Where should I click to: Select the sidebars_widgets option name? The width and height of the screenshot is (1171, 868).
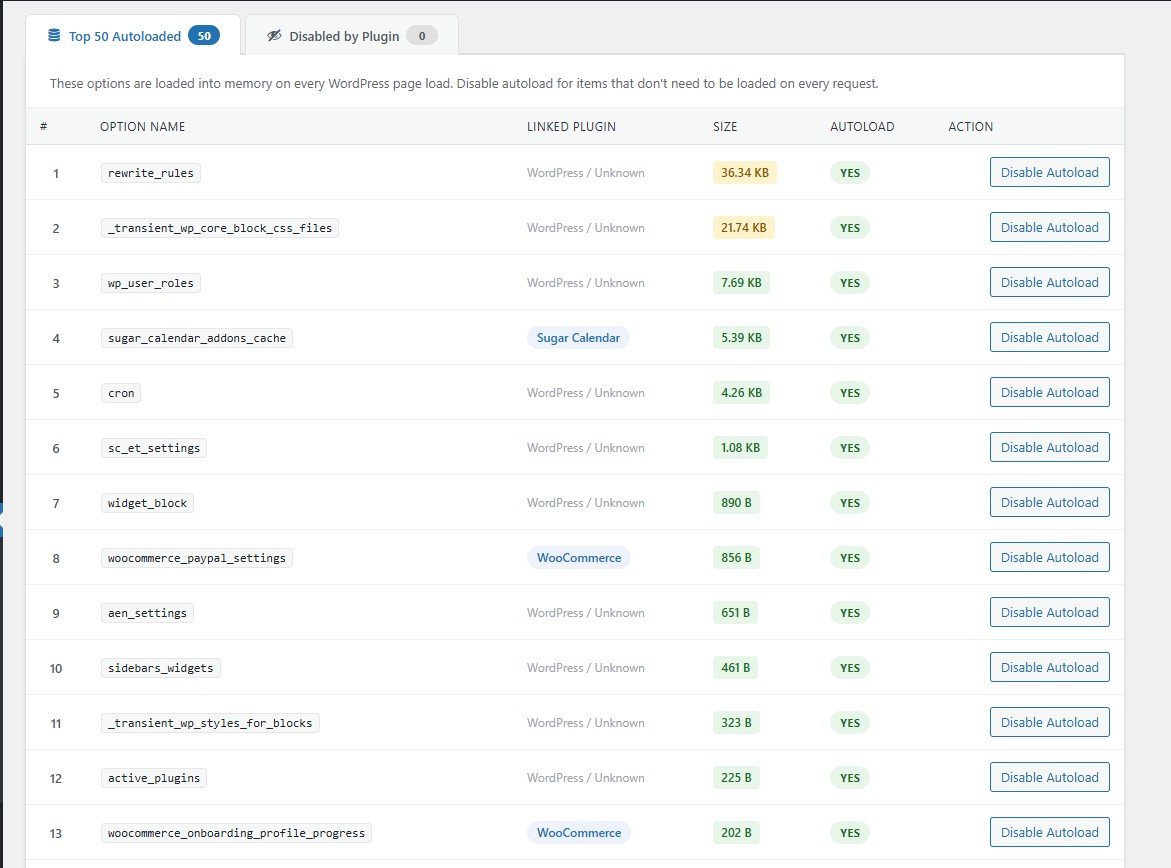161,668
